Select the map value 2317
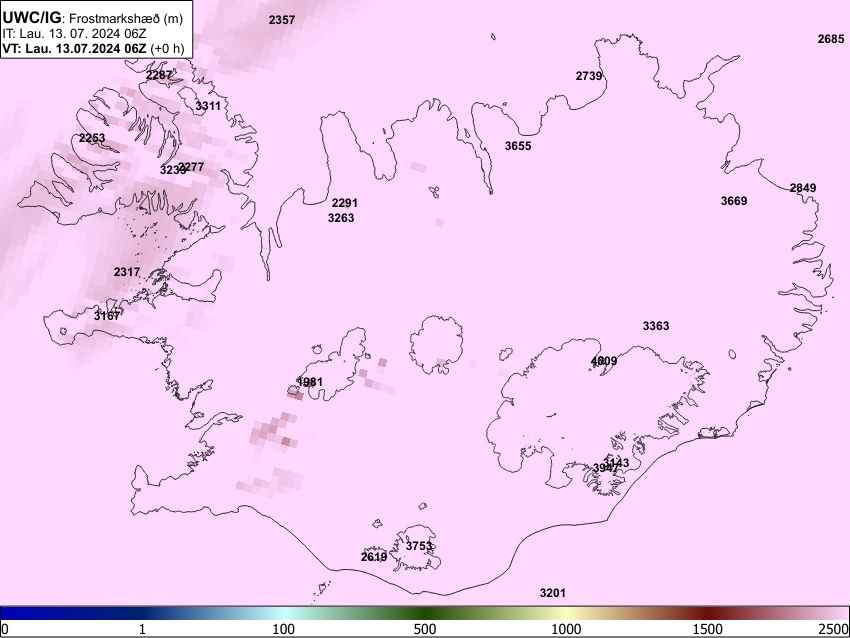850x638 pixels. pos(127,272)
